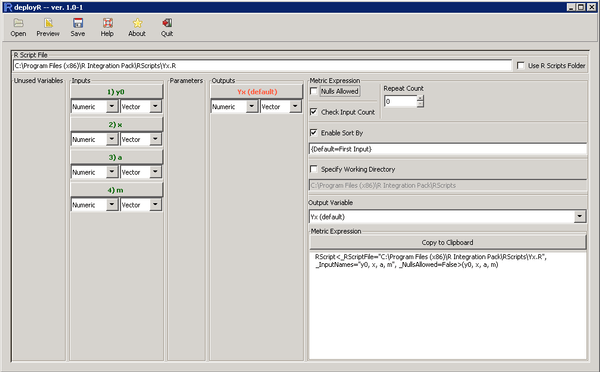Expand the Output Variable combo box
The image size is (600, 372).
[580, 217]
